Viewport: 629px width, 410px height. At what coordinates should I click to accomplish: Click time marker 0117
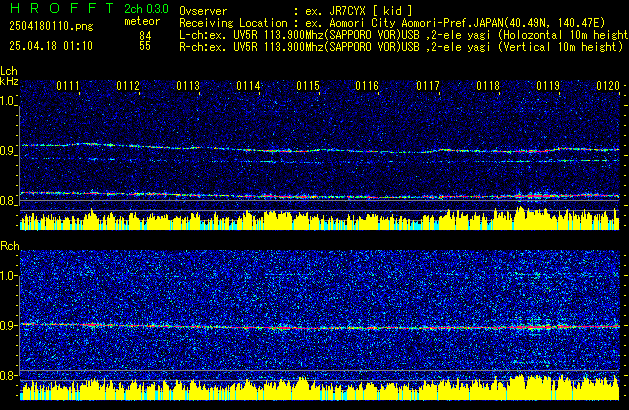point(428,86)
